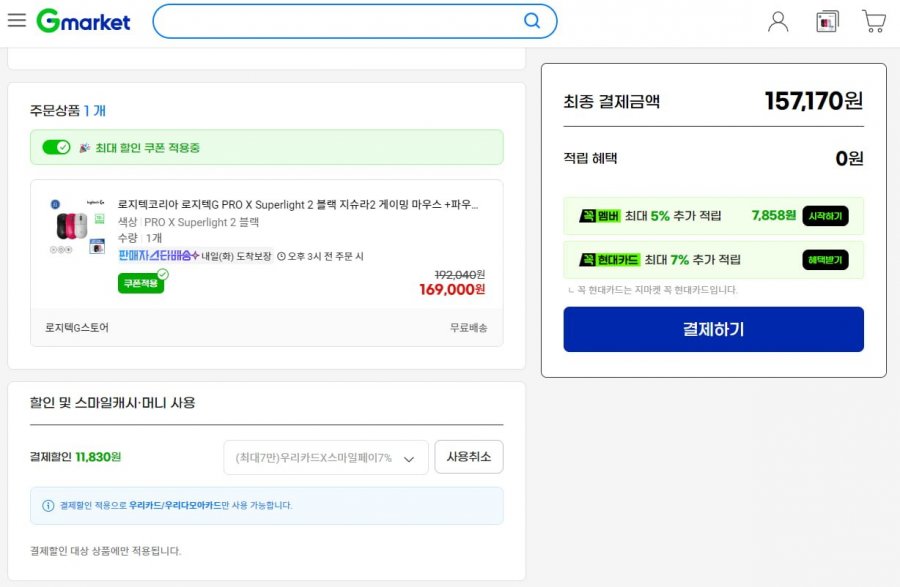Click the Logitech mouse product thumbnail
900x587 pixels.
(76, 226)
